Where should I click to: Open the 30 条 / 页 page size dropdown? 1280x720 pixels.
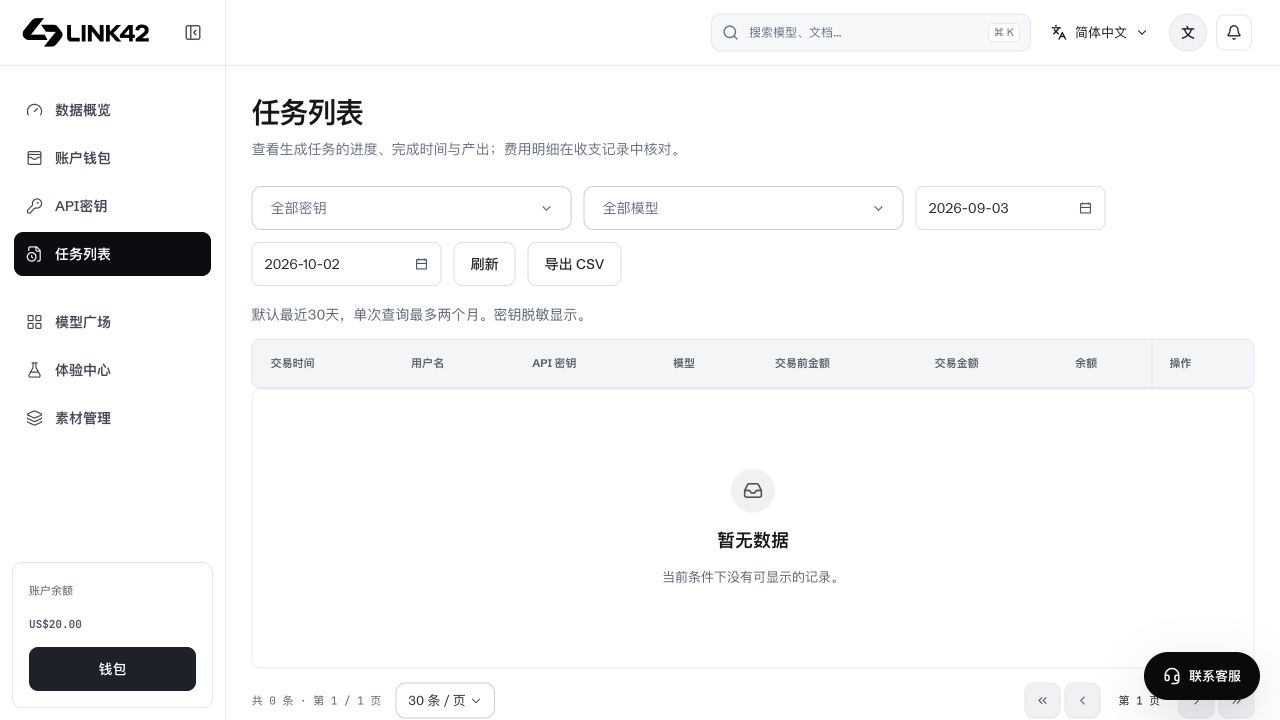point(445,700)
